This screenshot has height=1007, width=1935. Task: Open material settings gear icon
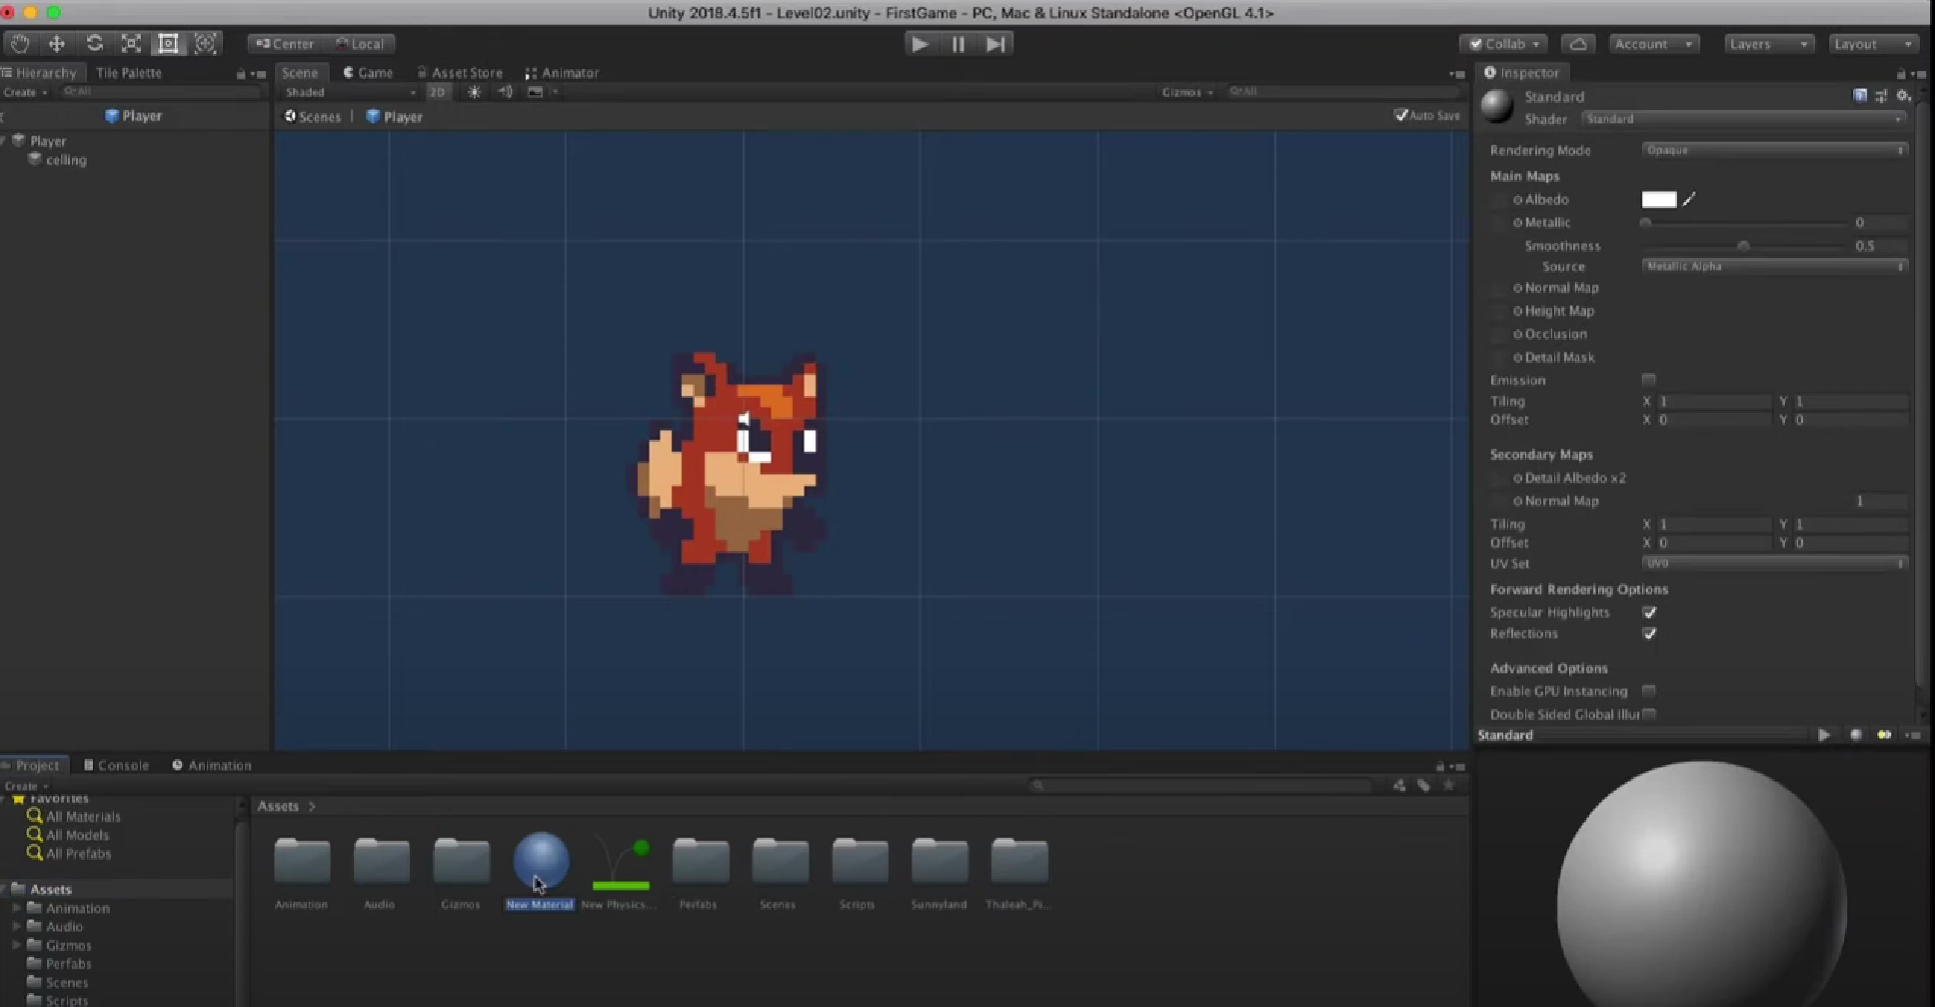pyautogui.click(x=1903, y=96)
